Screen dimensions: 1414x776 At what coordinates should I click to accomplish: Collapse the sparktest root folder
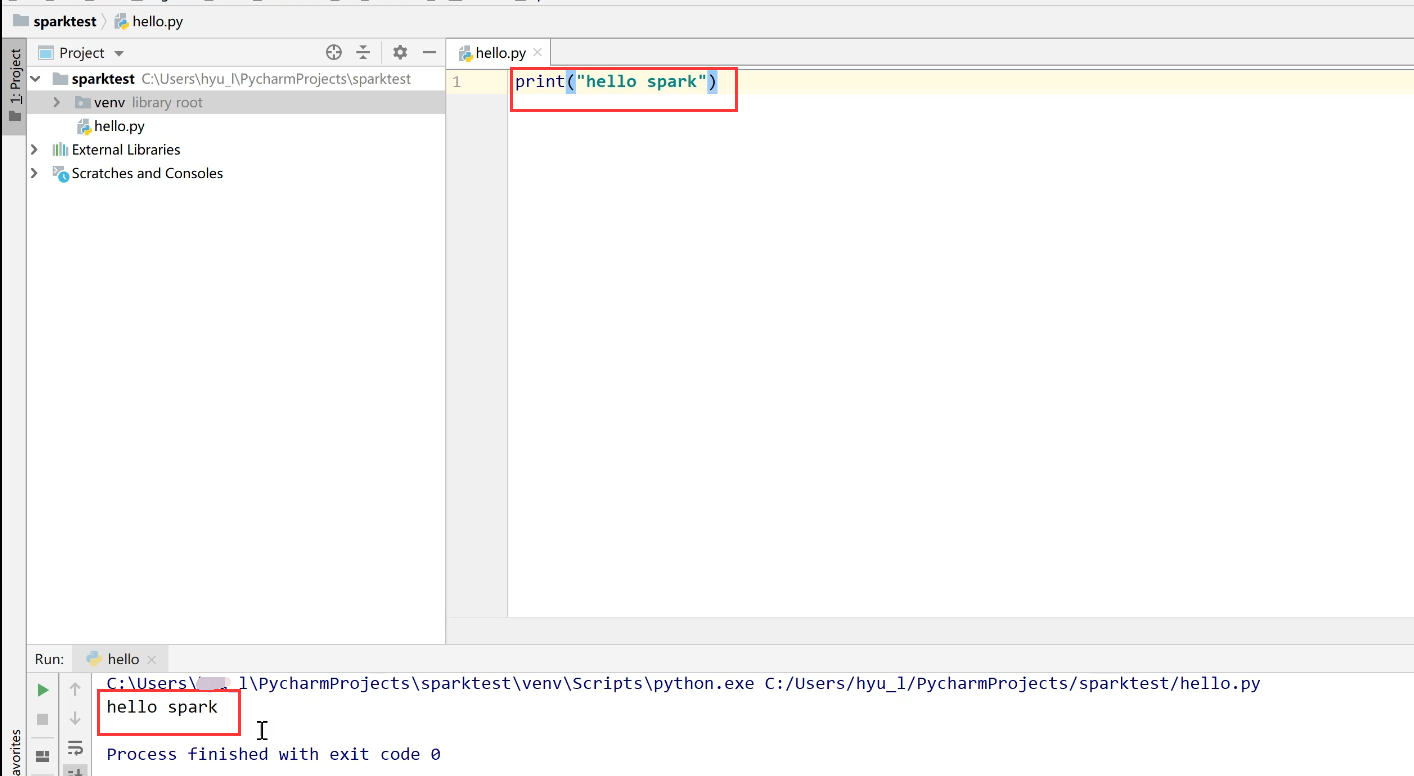pyautogui.click(x=35, y=79)
